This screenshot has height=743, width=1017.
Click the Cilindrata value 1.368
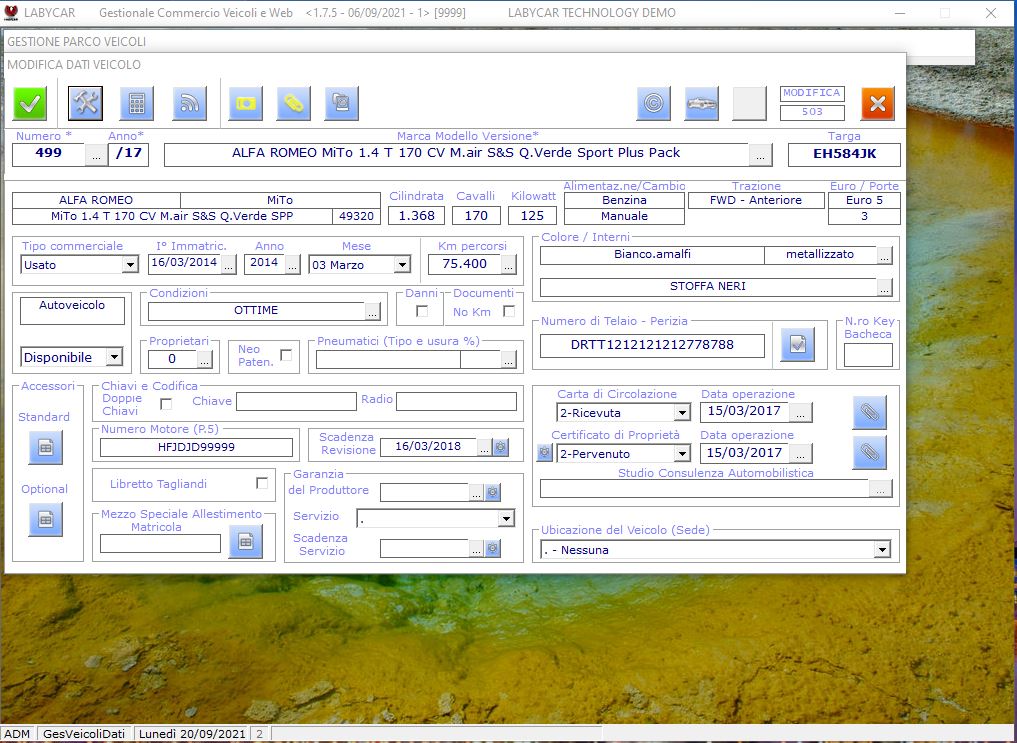(416, 215)
